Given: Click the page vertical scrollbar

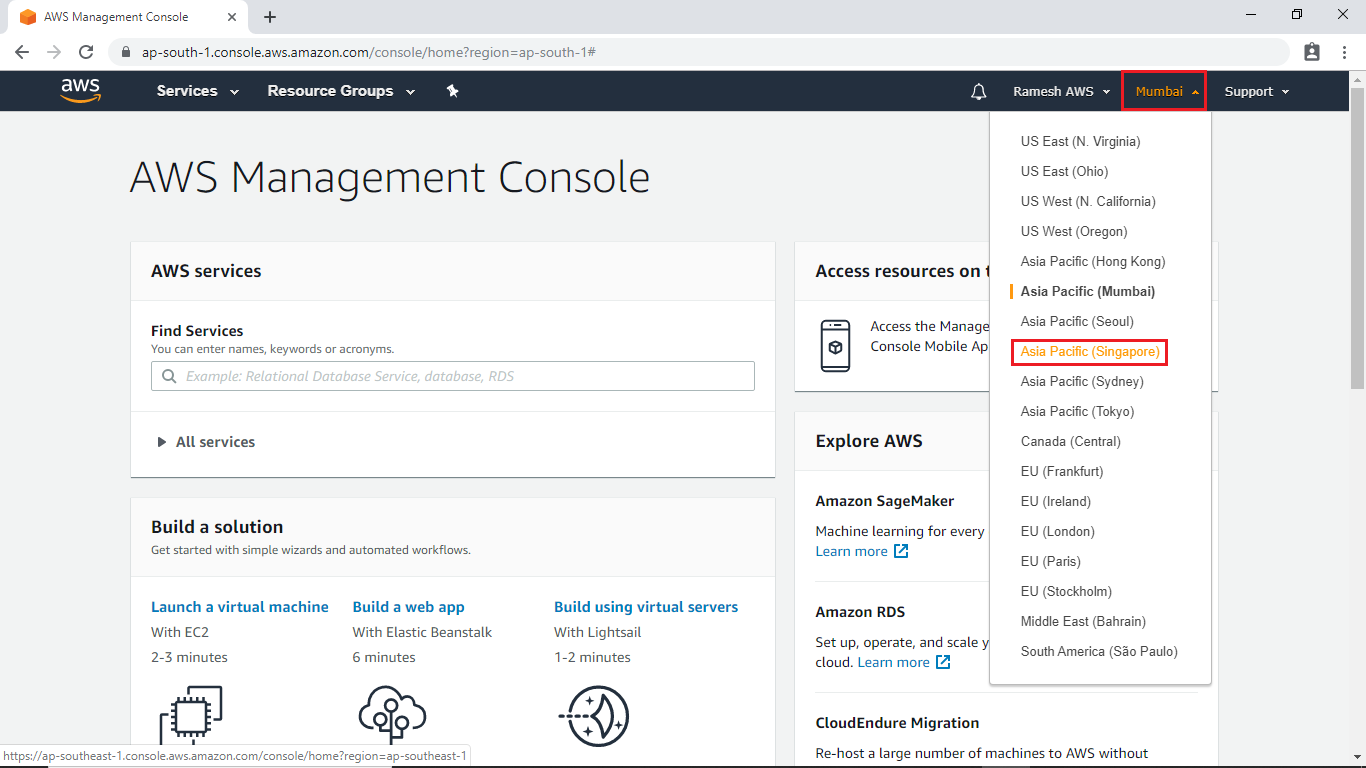Looking at the screenshot, I should 1357,237.
